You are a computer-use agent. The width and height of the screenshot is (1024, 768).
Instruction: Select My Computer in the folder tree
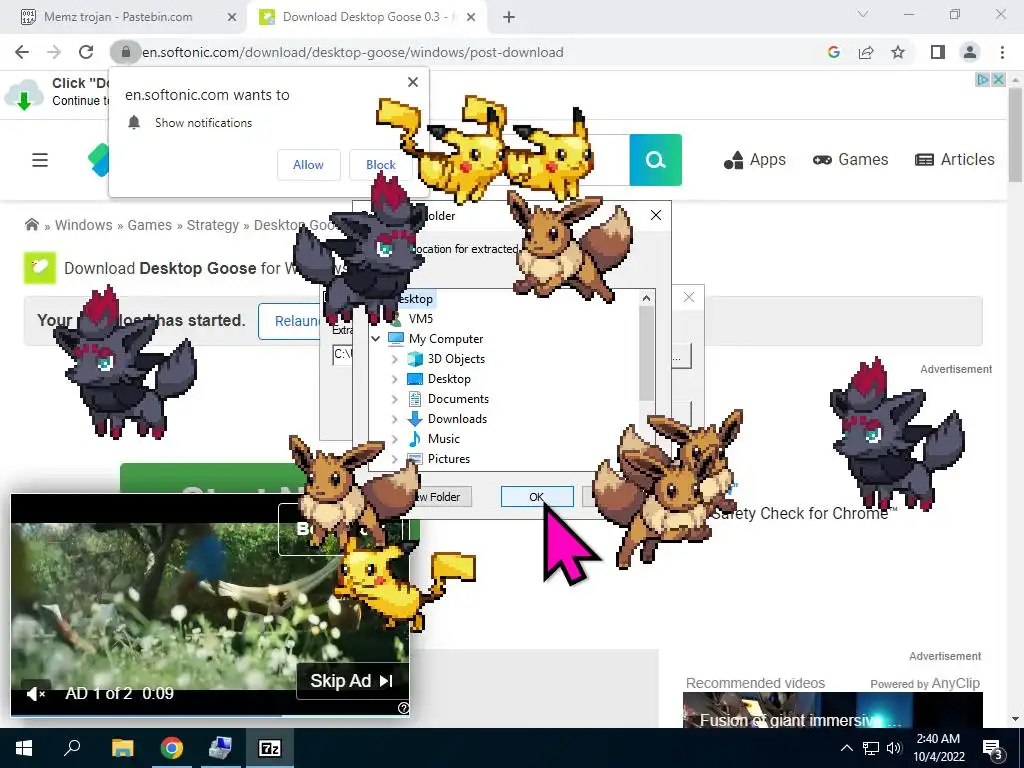tap(446, 339)
